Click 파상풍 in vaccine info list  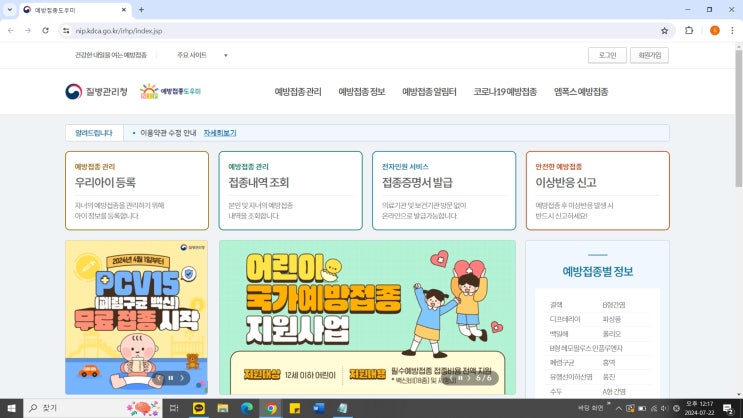coord(612,319)
